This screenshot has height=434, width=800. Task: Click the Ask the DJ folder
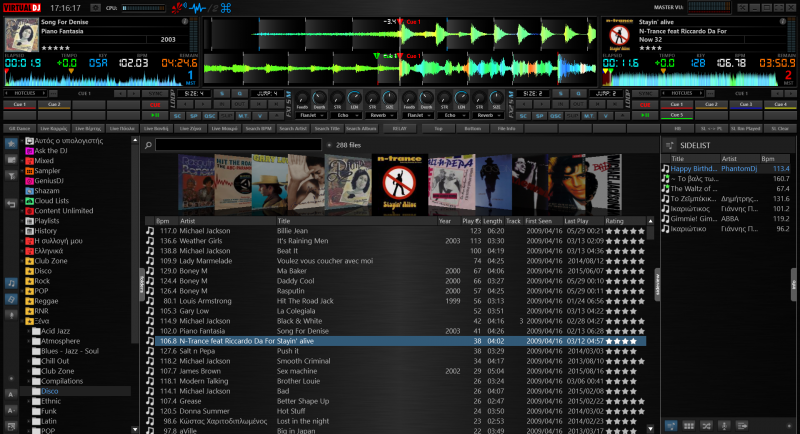(x=46, y=150)
